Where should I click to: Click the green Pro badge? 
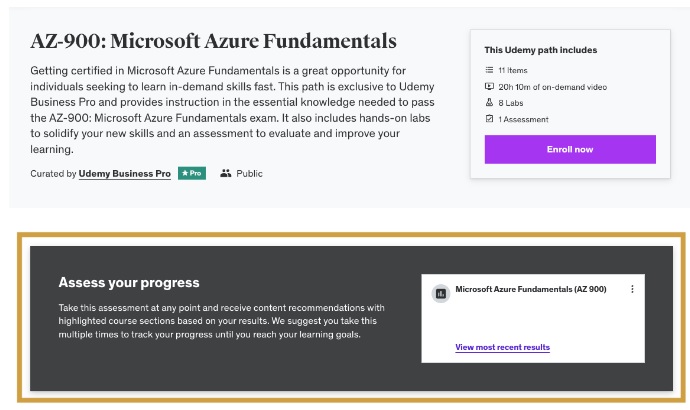pos(191,173)
